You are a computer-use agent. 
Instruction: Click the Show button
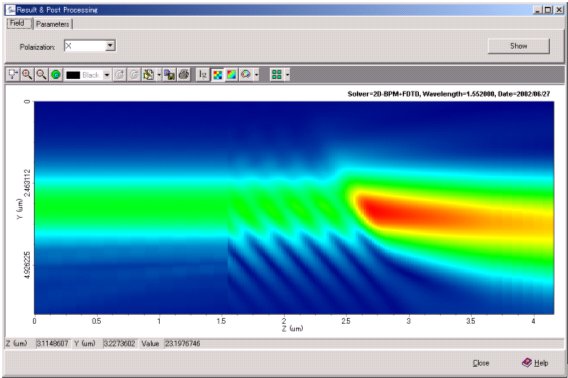[518, 46]
